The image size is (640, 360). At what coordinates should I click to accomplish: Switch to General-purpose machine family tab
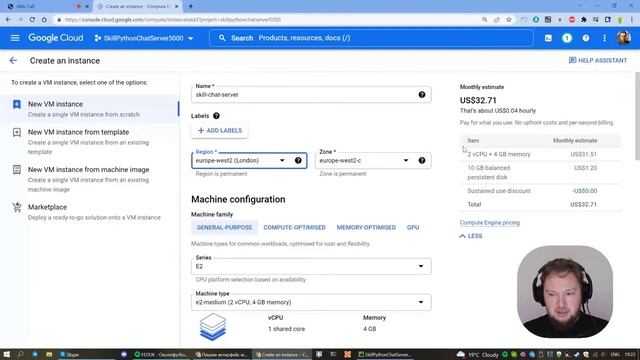tap(224, 227)
